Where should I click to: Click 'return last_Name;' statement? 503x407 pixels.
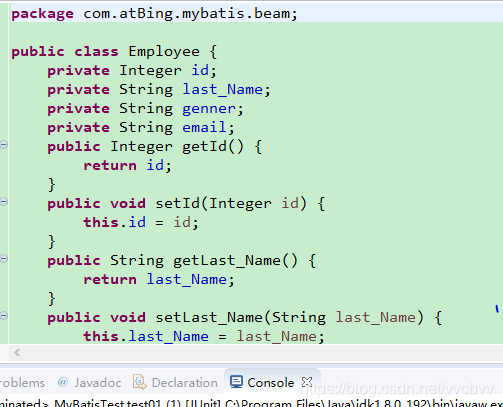(159, 280)
